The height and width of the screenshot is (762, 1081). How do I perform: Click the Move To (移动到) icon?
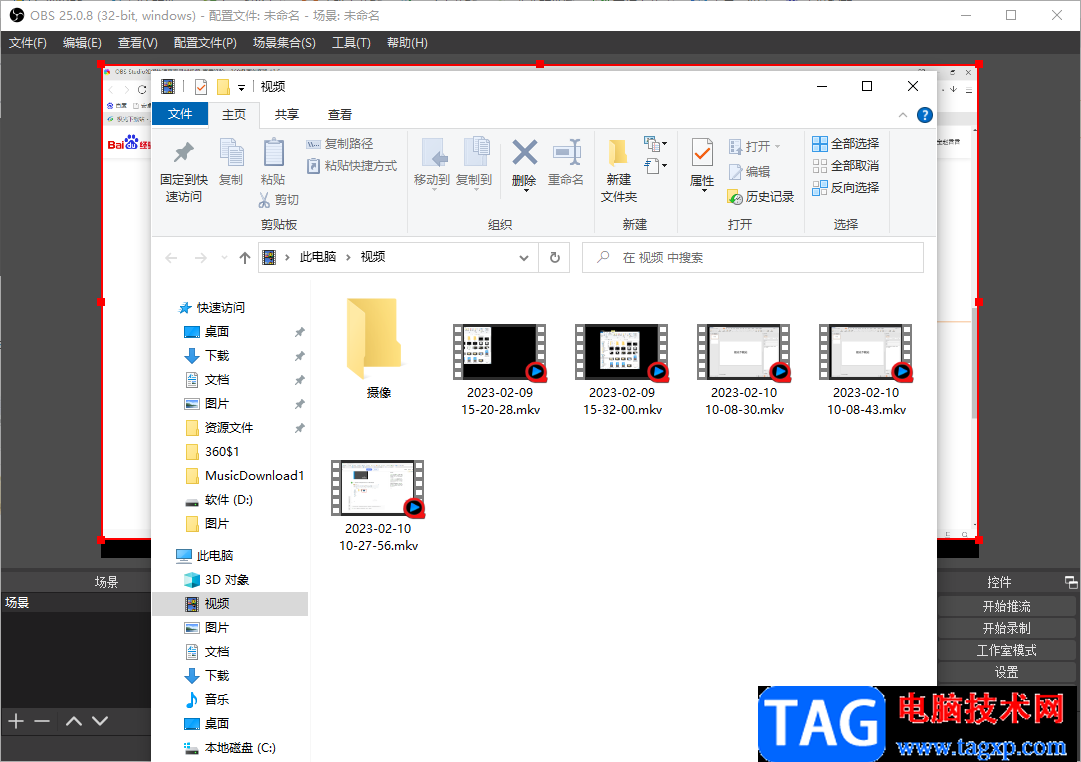tap(433, 153)
